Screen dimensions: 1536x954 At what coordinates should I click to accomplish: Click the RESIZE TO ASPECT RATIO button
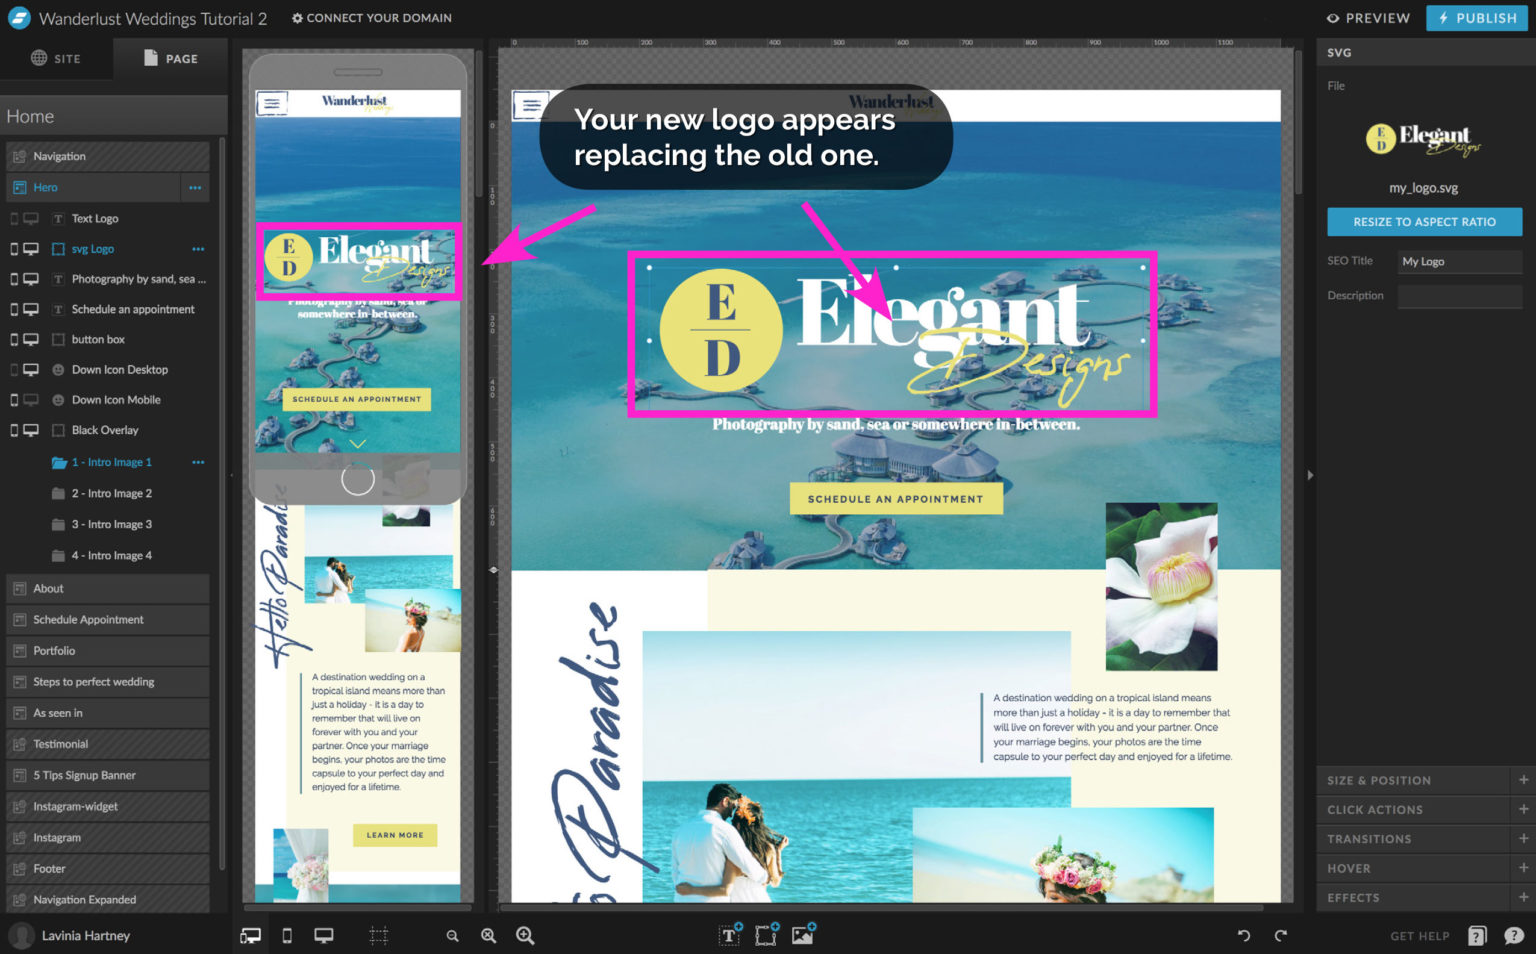(1424, 221)
